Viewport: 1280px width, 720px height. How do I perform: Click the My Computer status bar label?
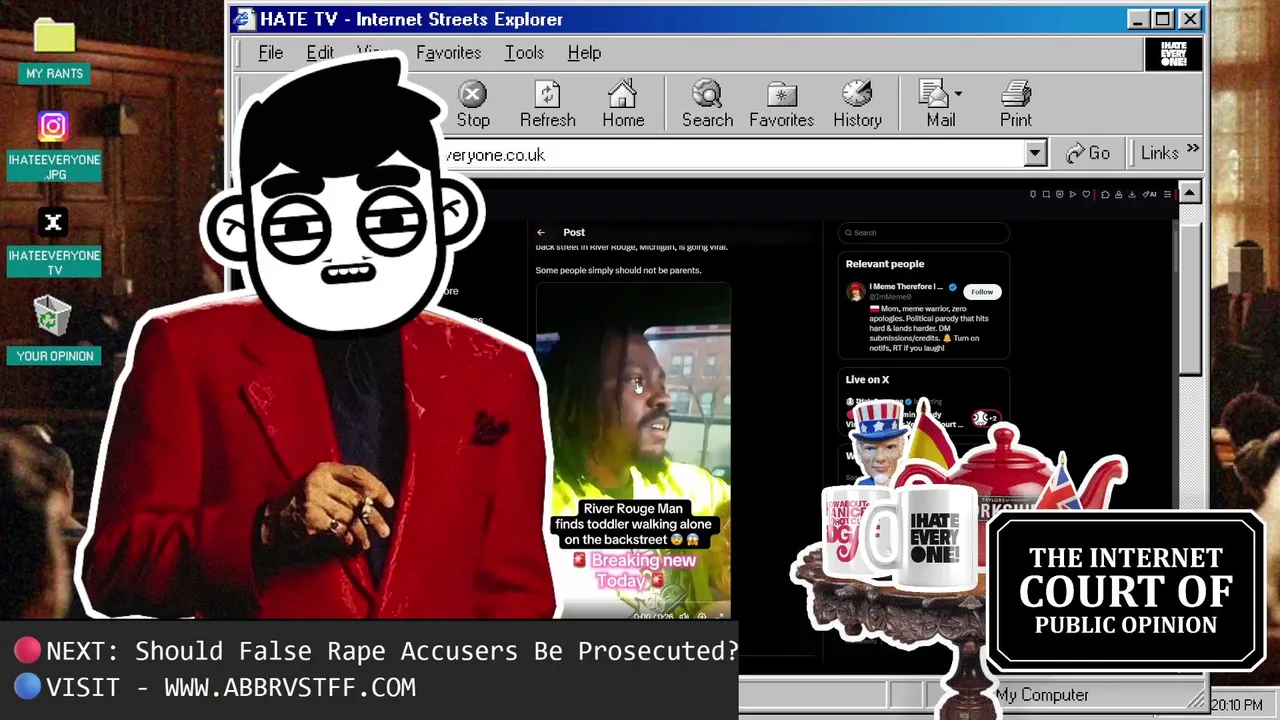click(1042, 695)
